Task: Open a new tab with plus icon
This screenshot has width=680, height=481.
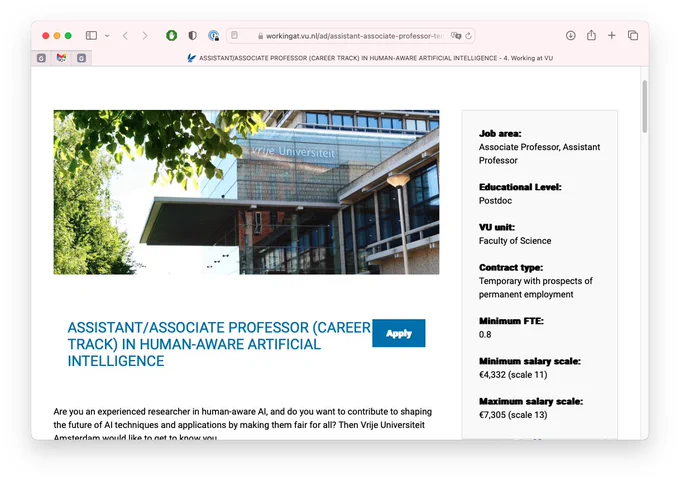Action: pyautogui.click(x=611, y=36)
